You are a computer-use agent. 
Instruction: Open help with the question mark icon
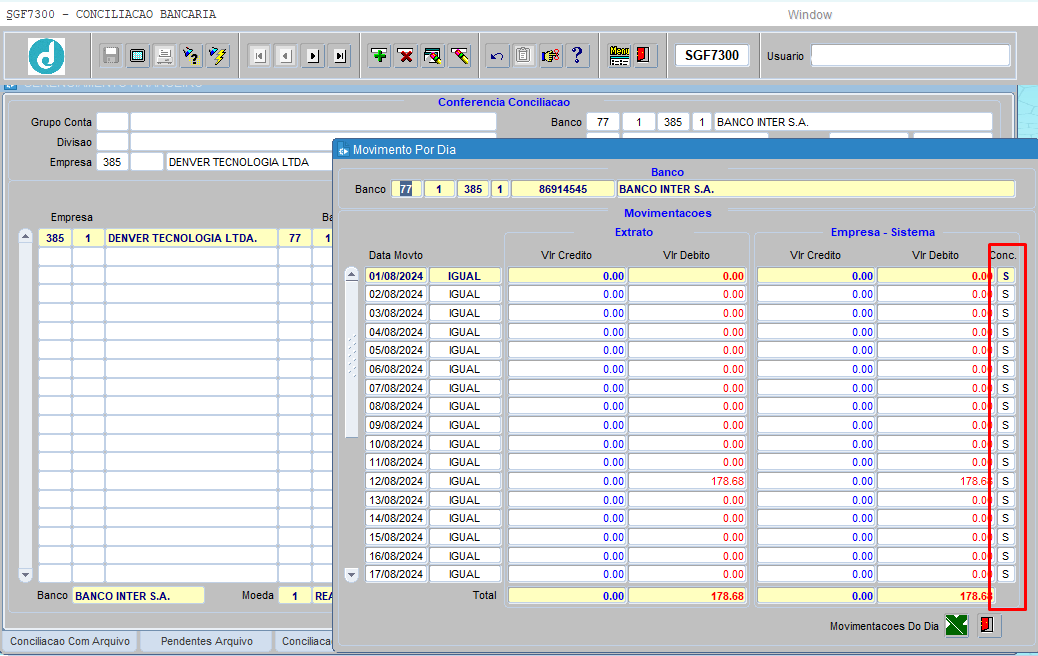(577, 56)
